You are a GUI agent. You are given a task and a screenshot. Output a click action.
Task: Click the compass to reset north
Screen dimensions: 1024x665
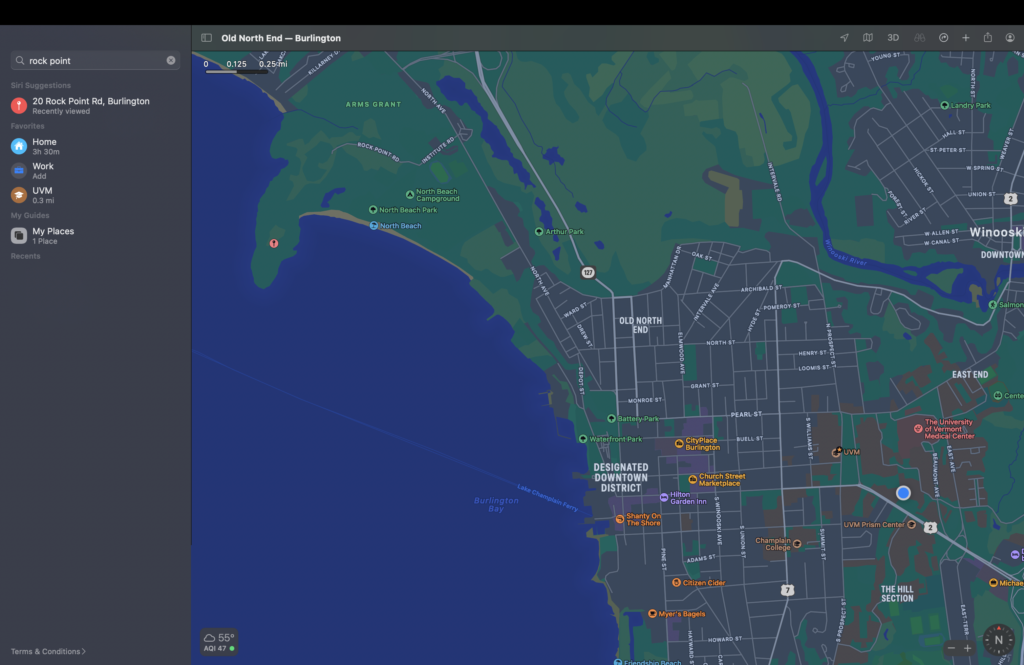coord(997,640)
